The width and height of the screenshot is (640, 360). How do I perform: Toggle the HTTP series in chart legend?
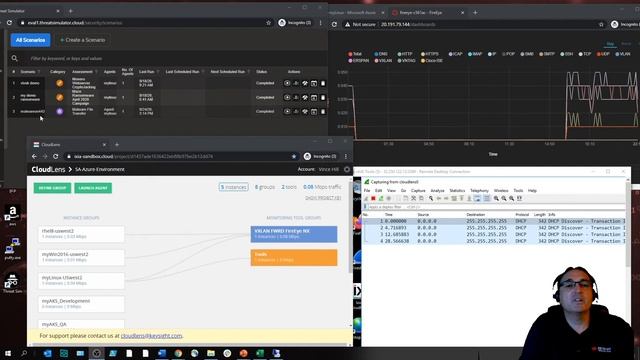(405, 54)
